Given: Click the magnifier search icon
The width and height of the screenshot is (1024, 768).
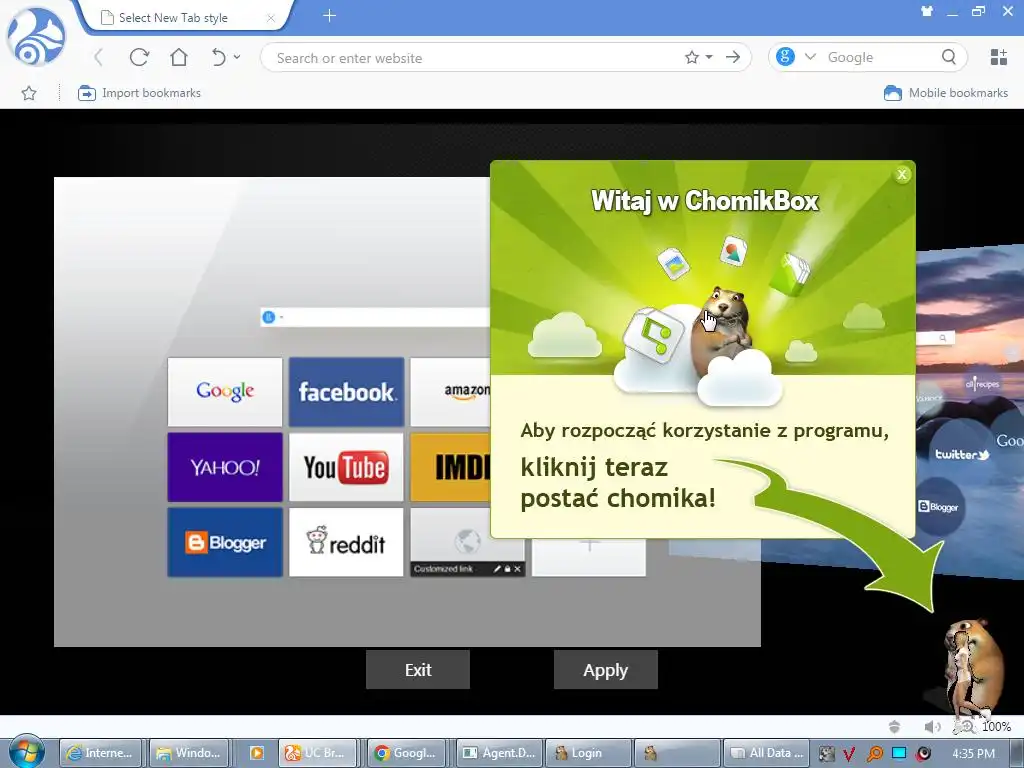Looking at the screenshot, I should click(949, 57).
